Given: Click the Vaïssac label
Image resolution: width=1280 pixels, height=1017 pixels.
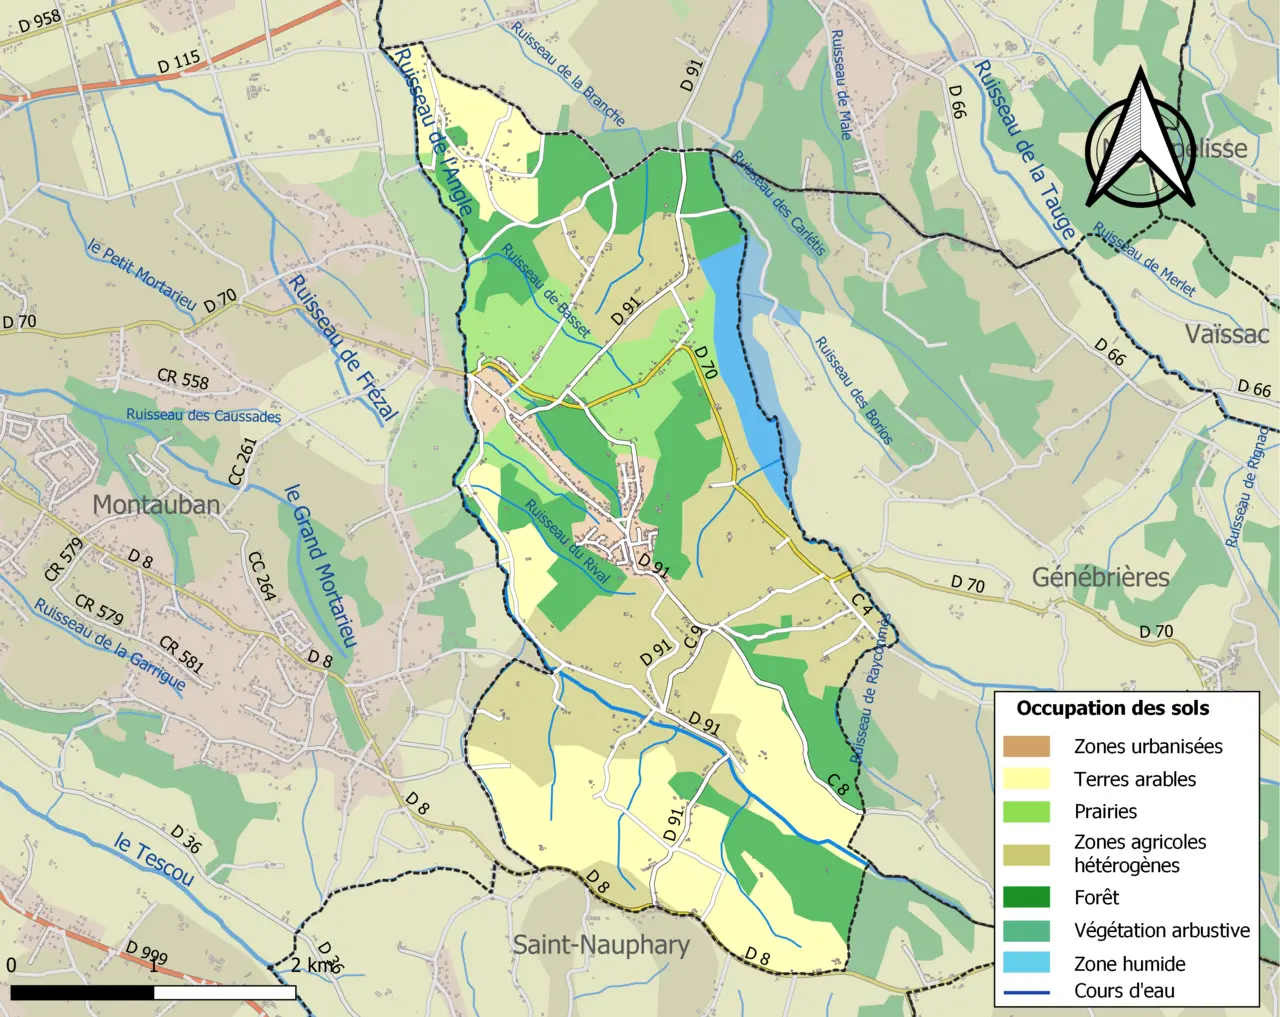Looking at the screenshot, I should tap(1227, 334).
